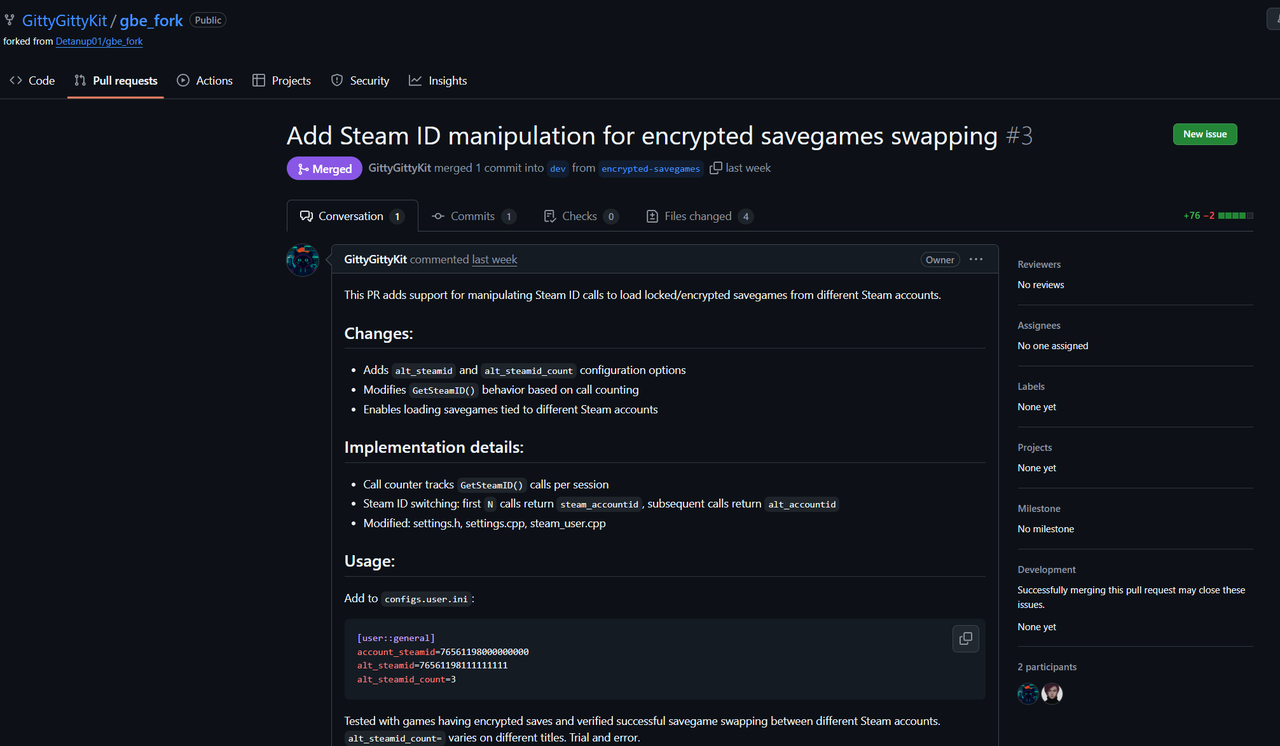Screen dimensions: 1280x746
Task: Copy the head branch name icon
Action: pos(716,168)
